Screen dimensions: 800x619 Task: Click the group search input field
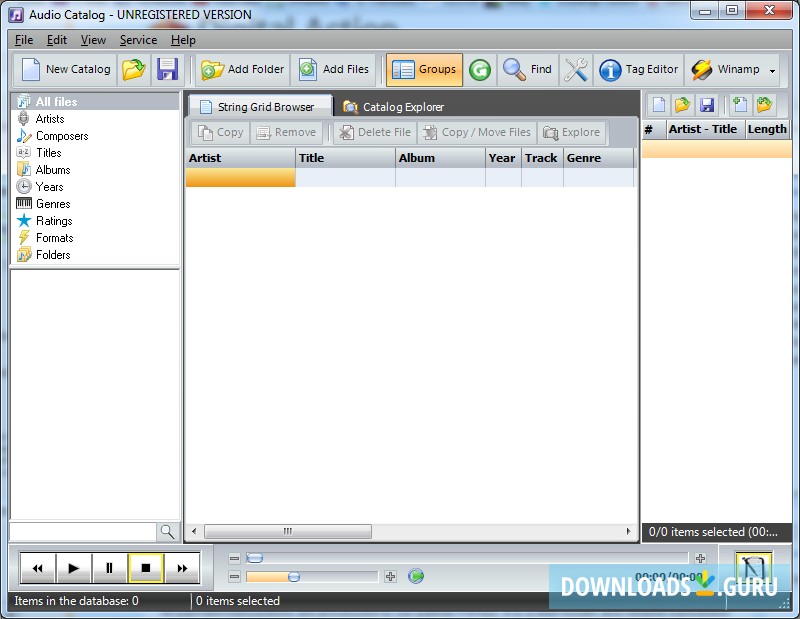click(x=83, y=532)
